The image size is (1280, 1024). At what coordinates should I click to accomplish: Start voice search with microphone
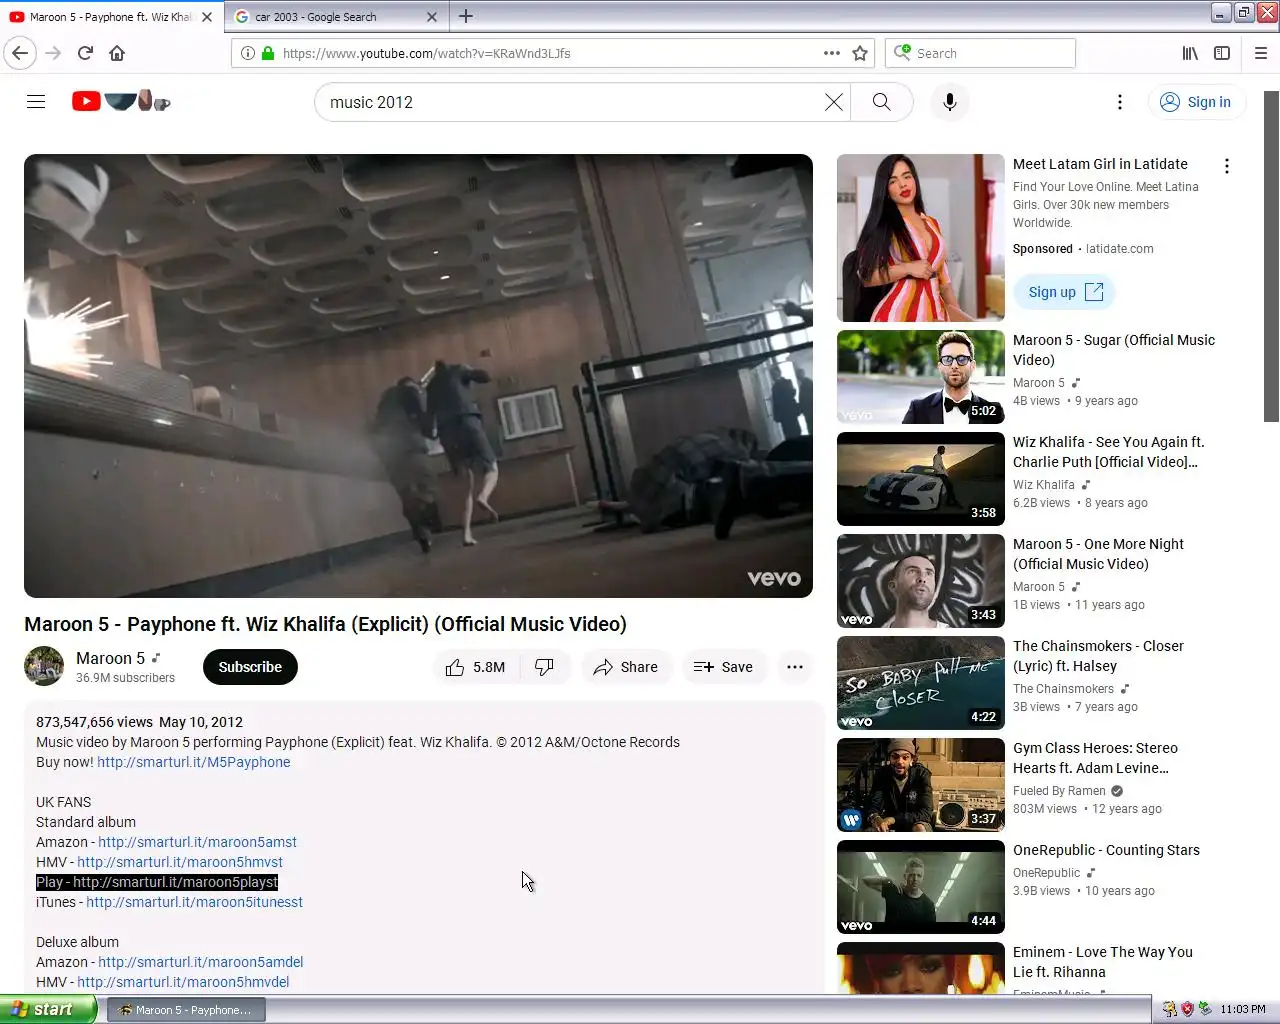(950, 102)
